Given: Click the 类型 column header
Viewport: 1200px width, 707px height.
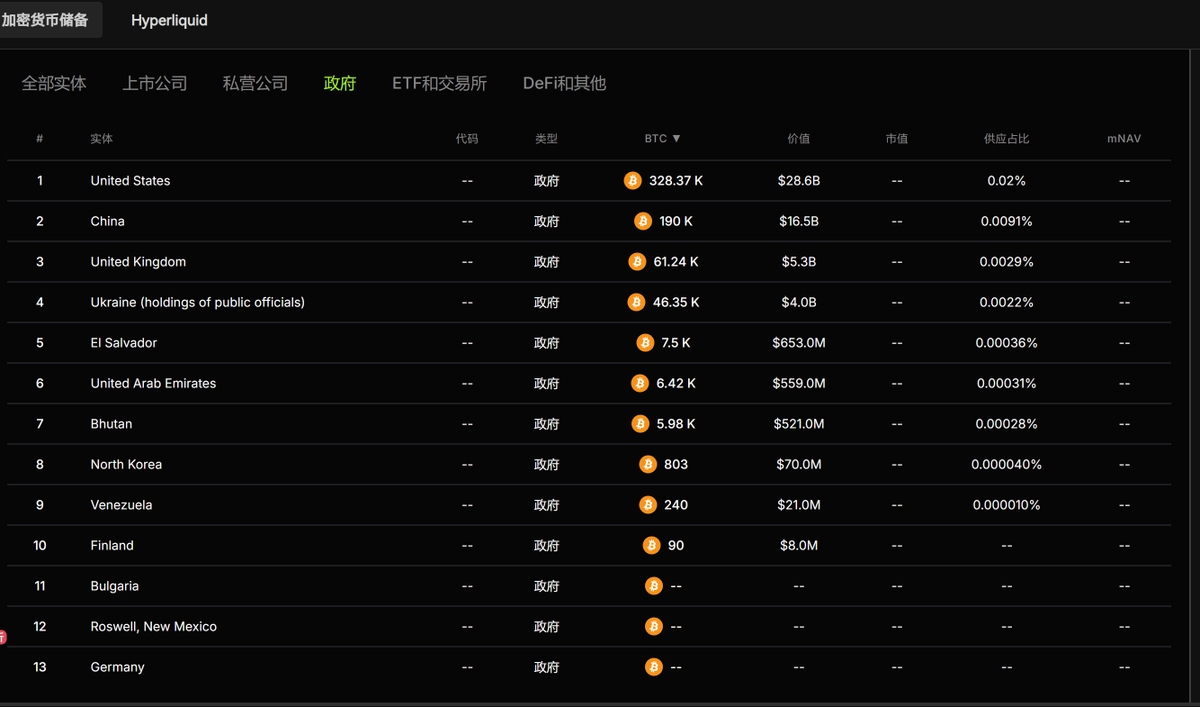Looking at the screenshot, I should [546, 139].
